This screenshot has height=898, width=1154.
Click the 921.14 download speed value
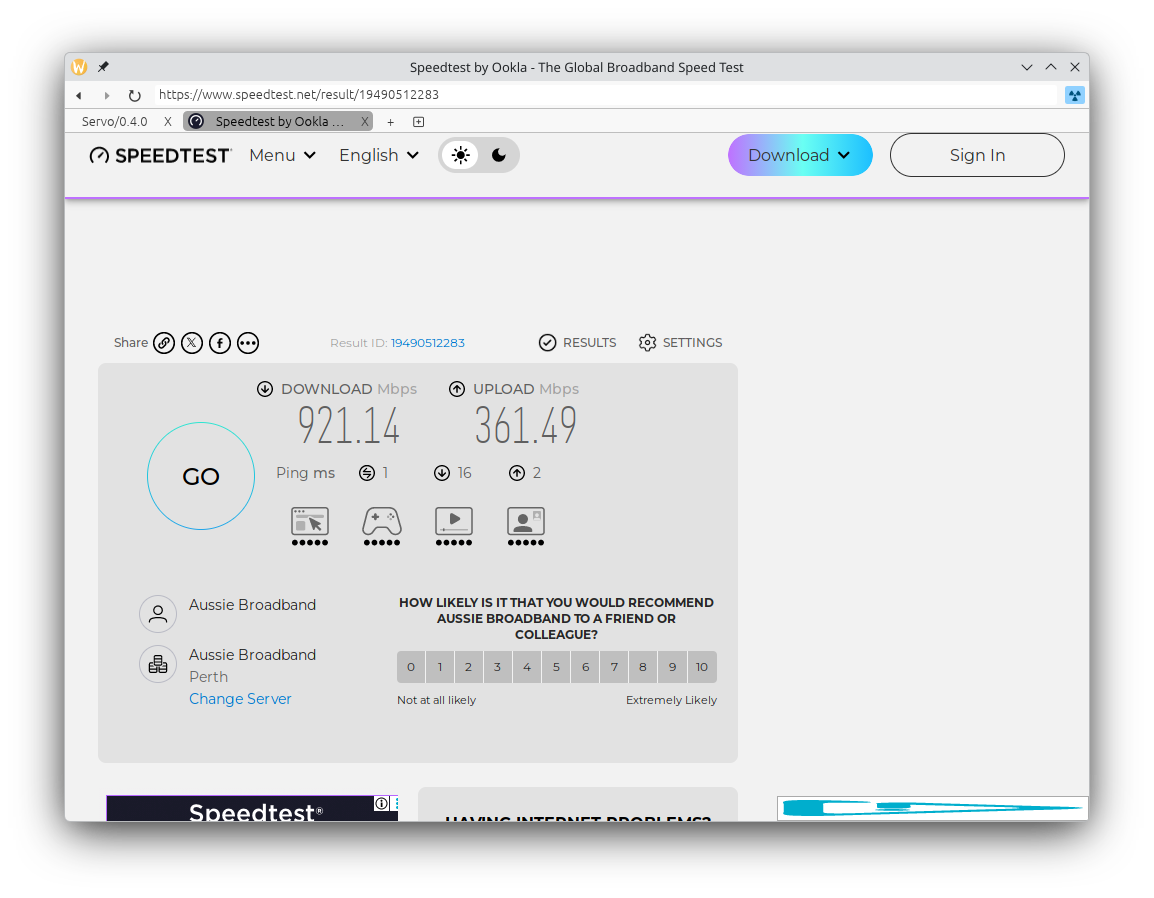tap(349, 425)
